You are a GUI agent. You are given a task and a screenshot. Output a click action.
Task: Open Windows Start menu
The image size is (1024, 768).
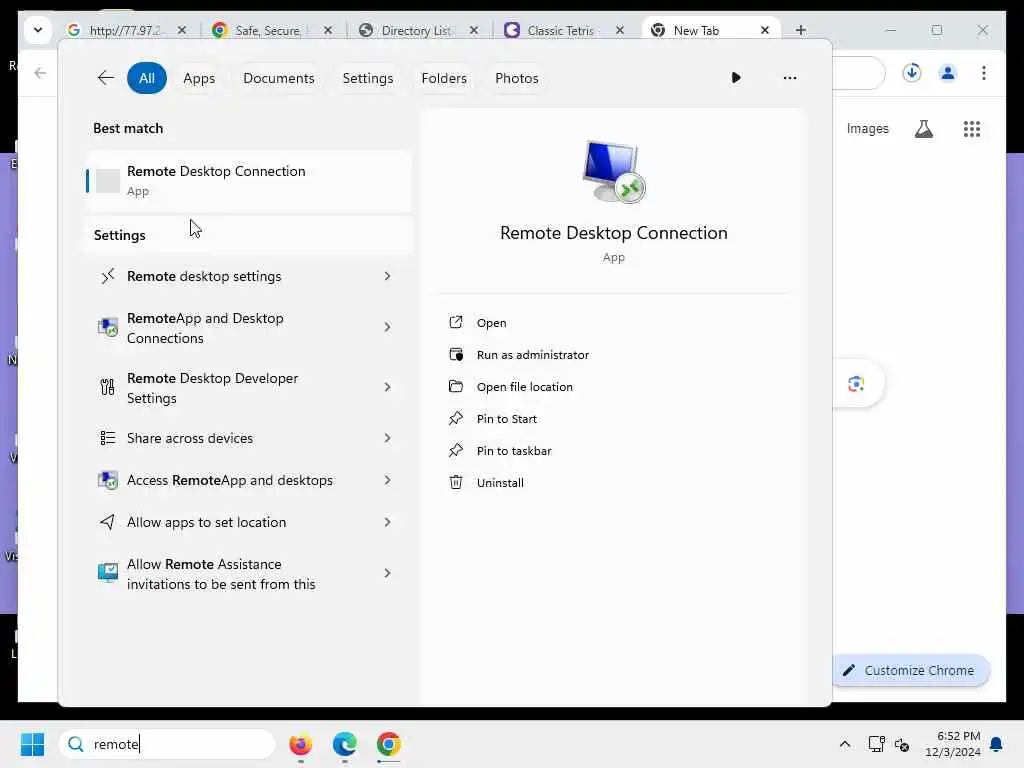32,744
